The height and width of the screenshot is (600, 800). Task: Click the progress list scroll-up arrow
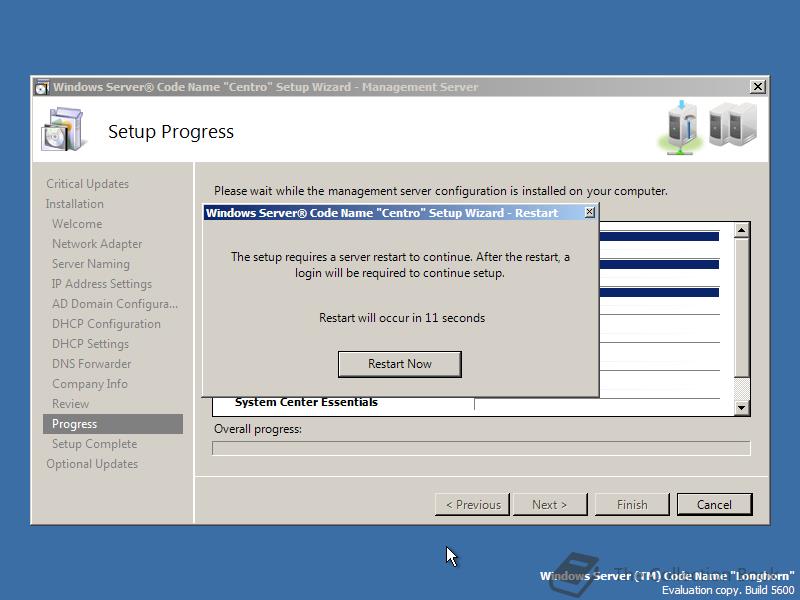tap(741, 231)
